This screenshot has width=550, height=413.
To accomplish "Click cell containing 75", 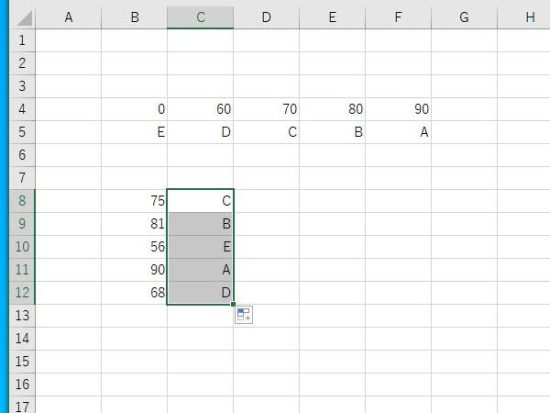I will point(134,201).
